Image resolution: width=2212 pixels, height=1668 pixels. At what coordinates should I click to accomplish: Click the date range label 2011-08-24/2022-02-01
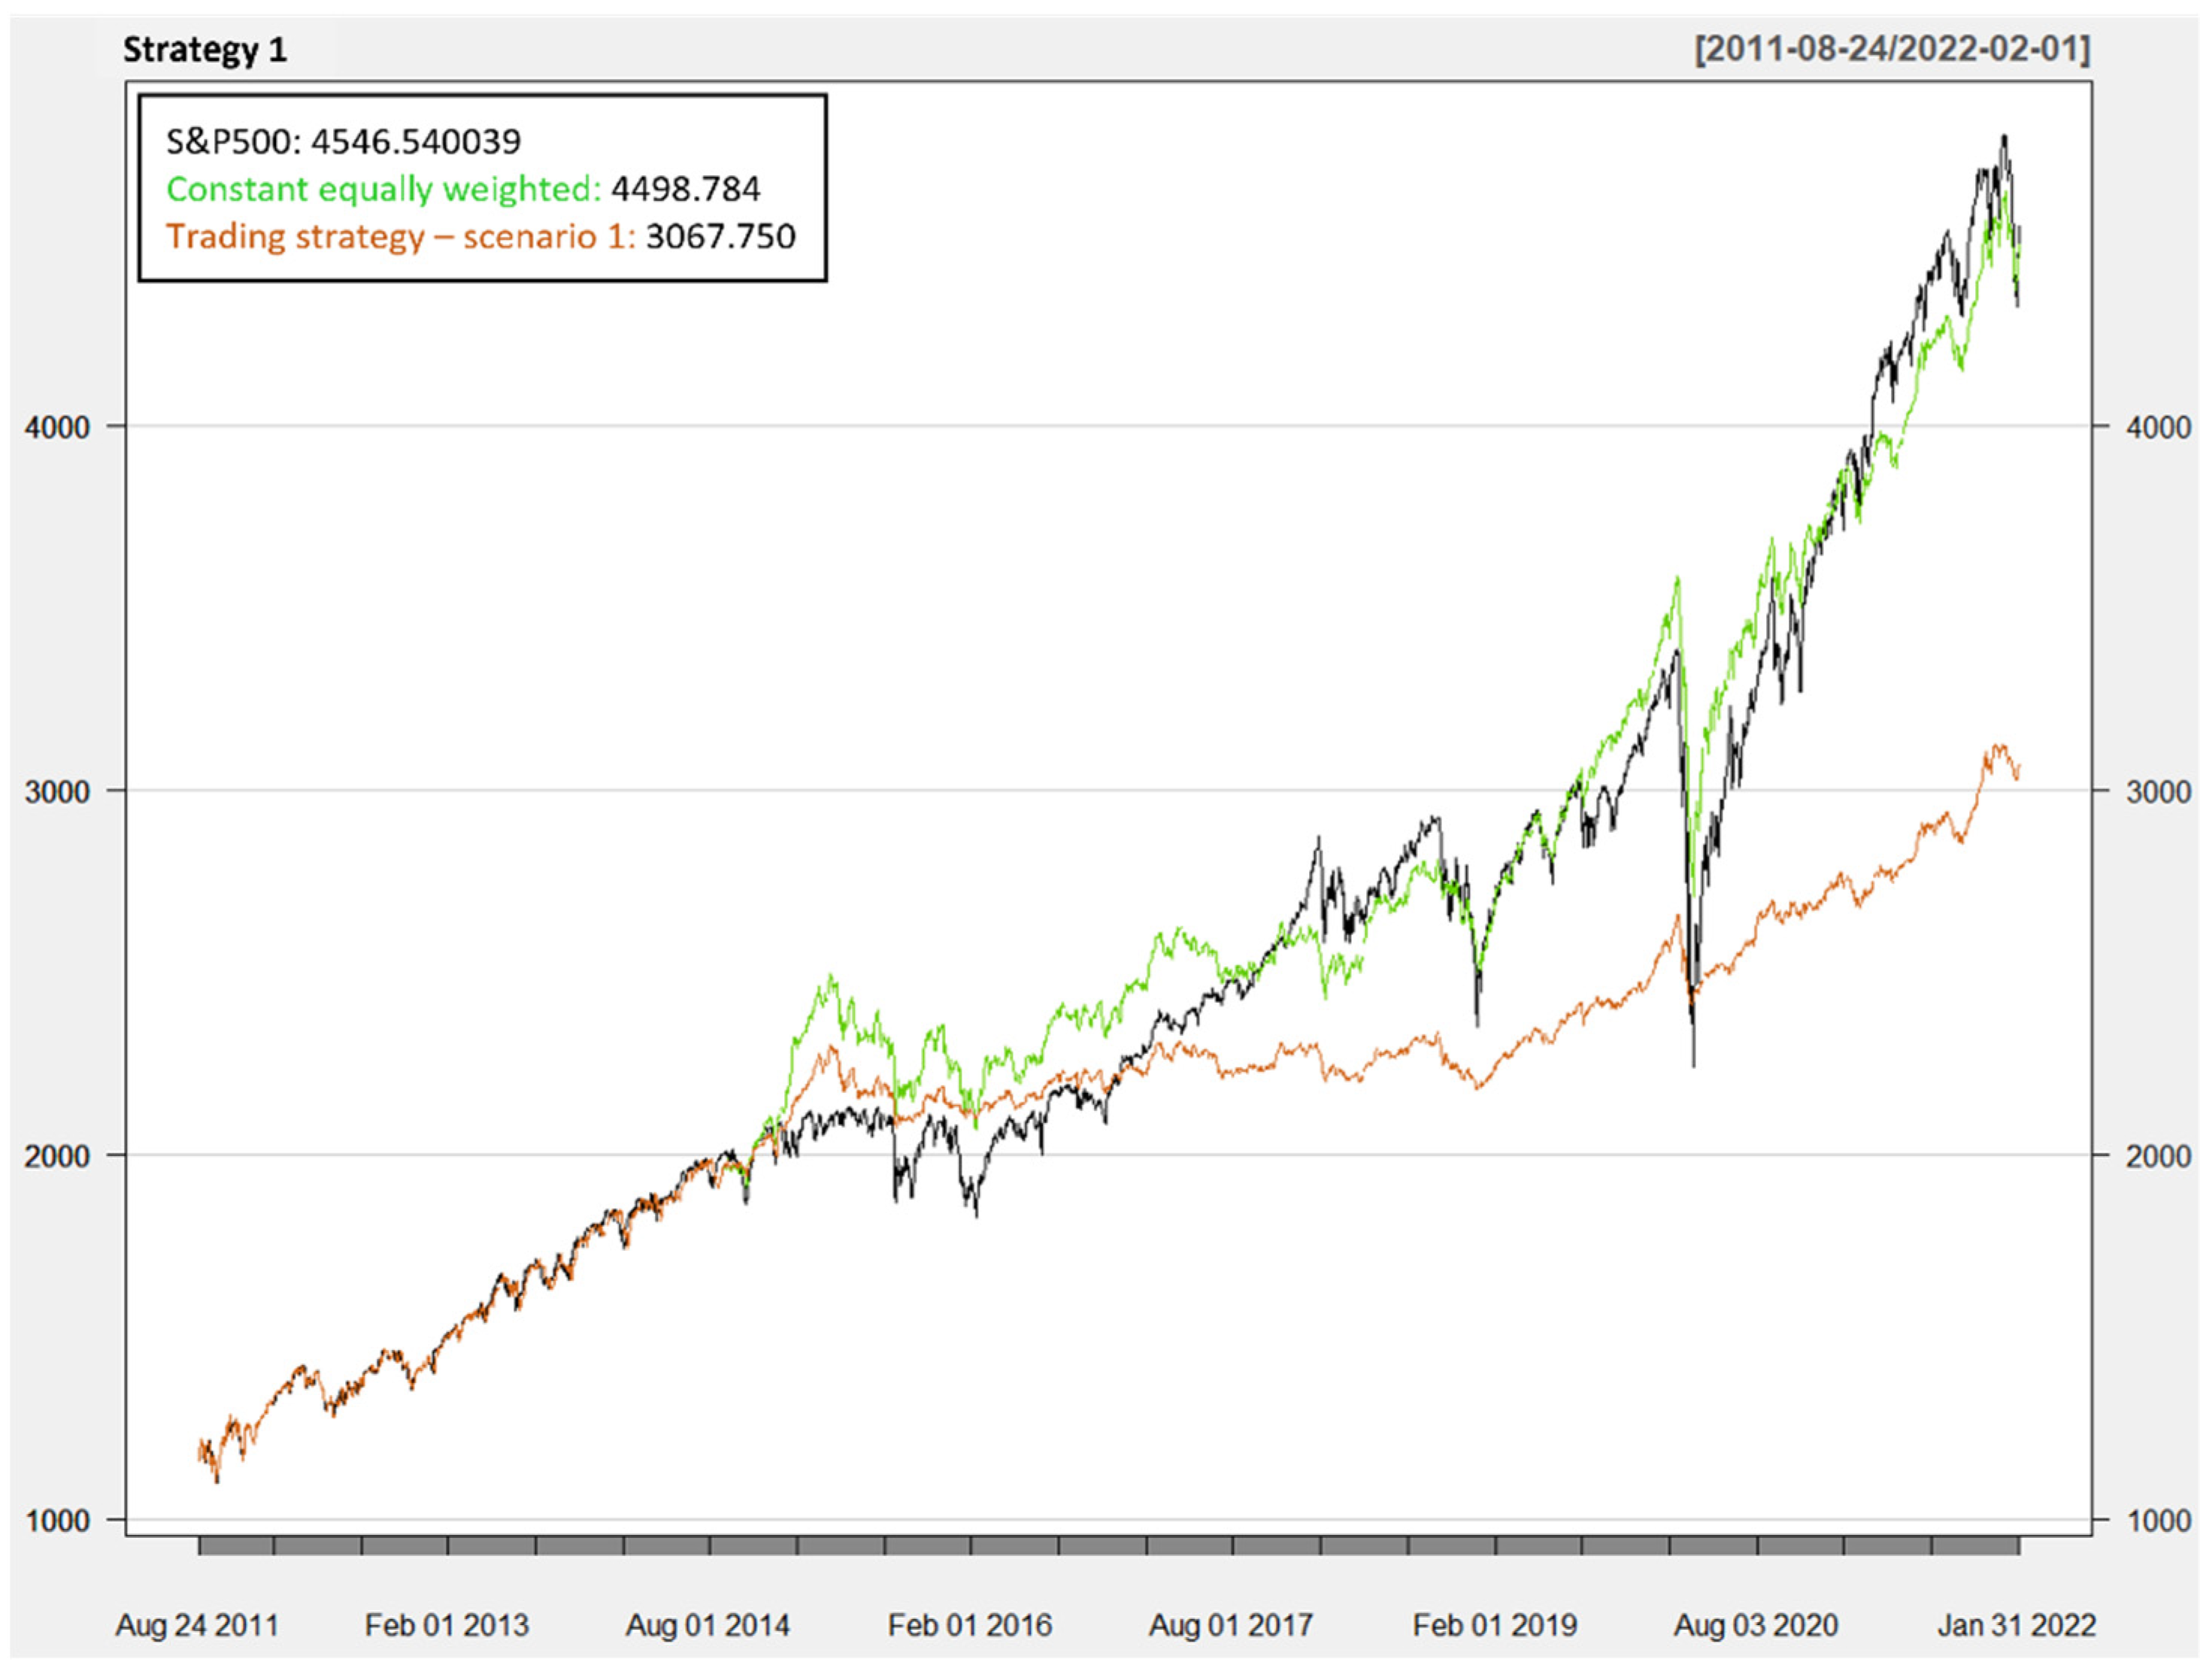[1892, 48]
